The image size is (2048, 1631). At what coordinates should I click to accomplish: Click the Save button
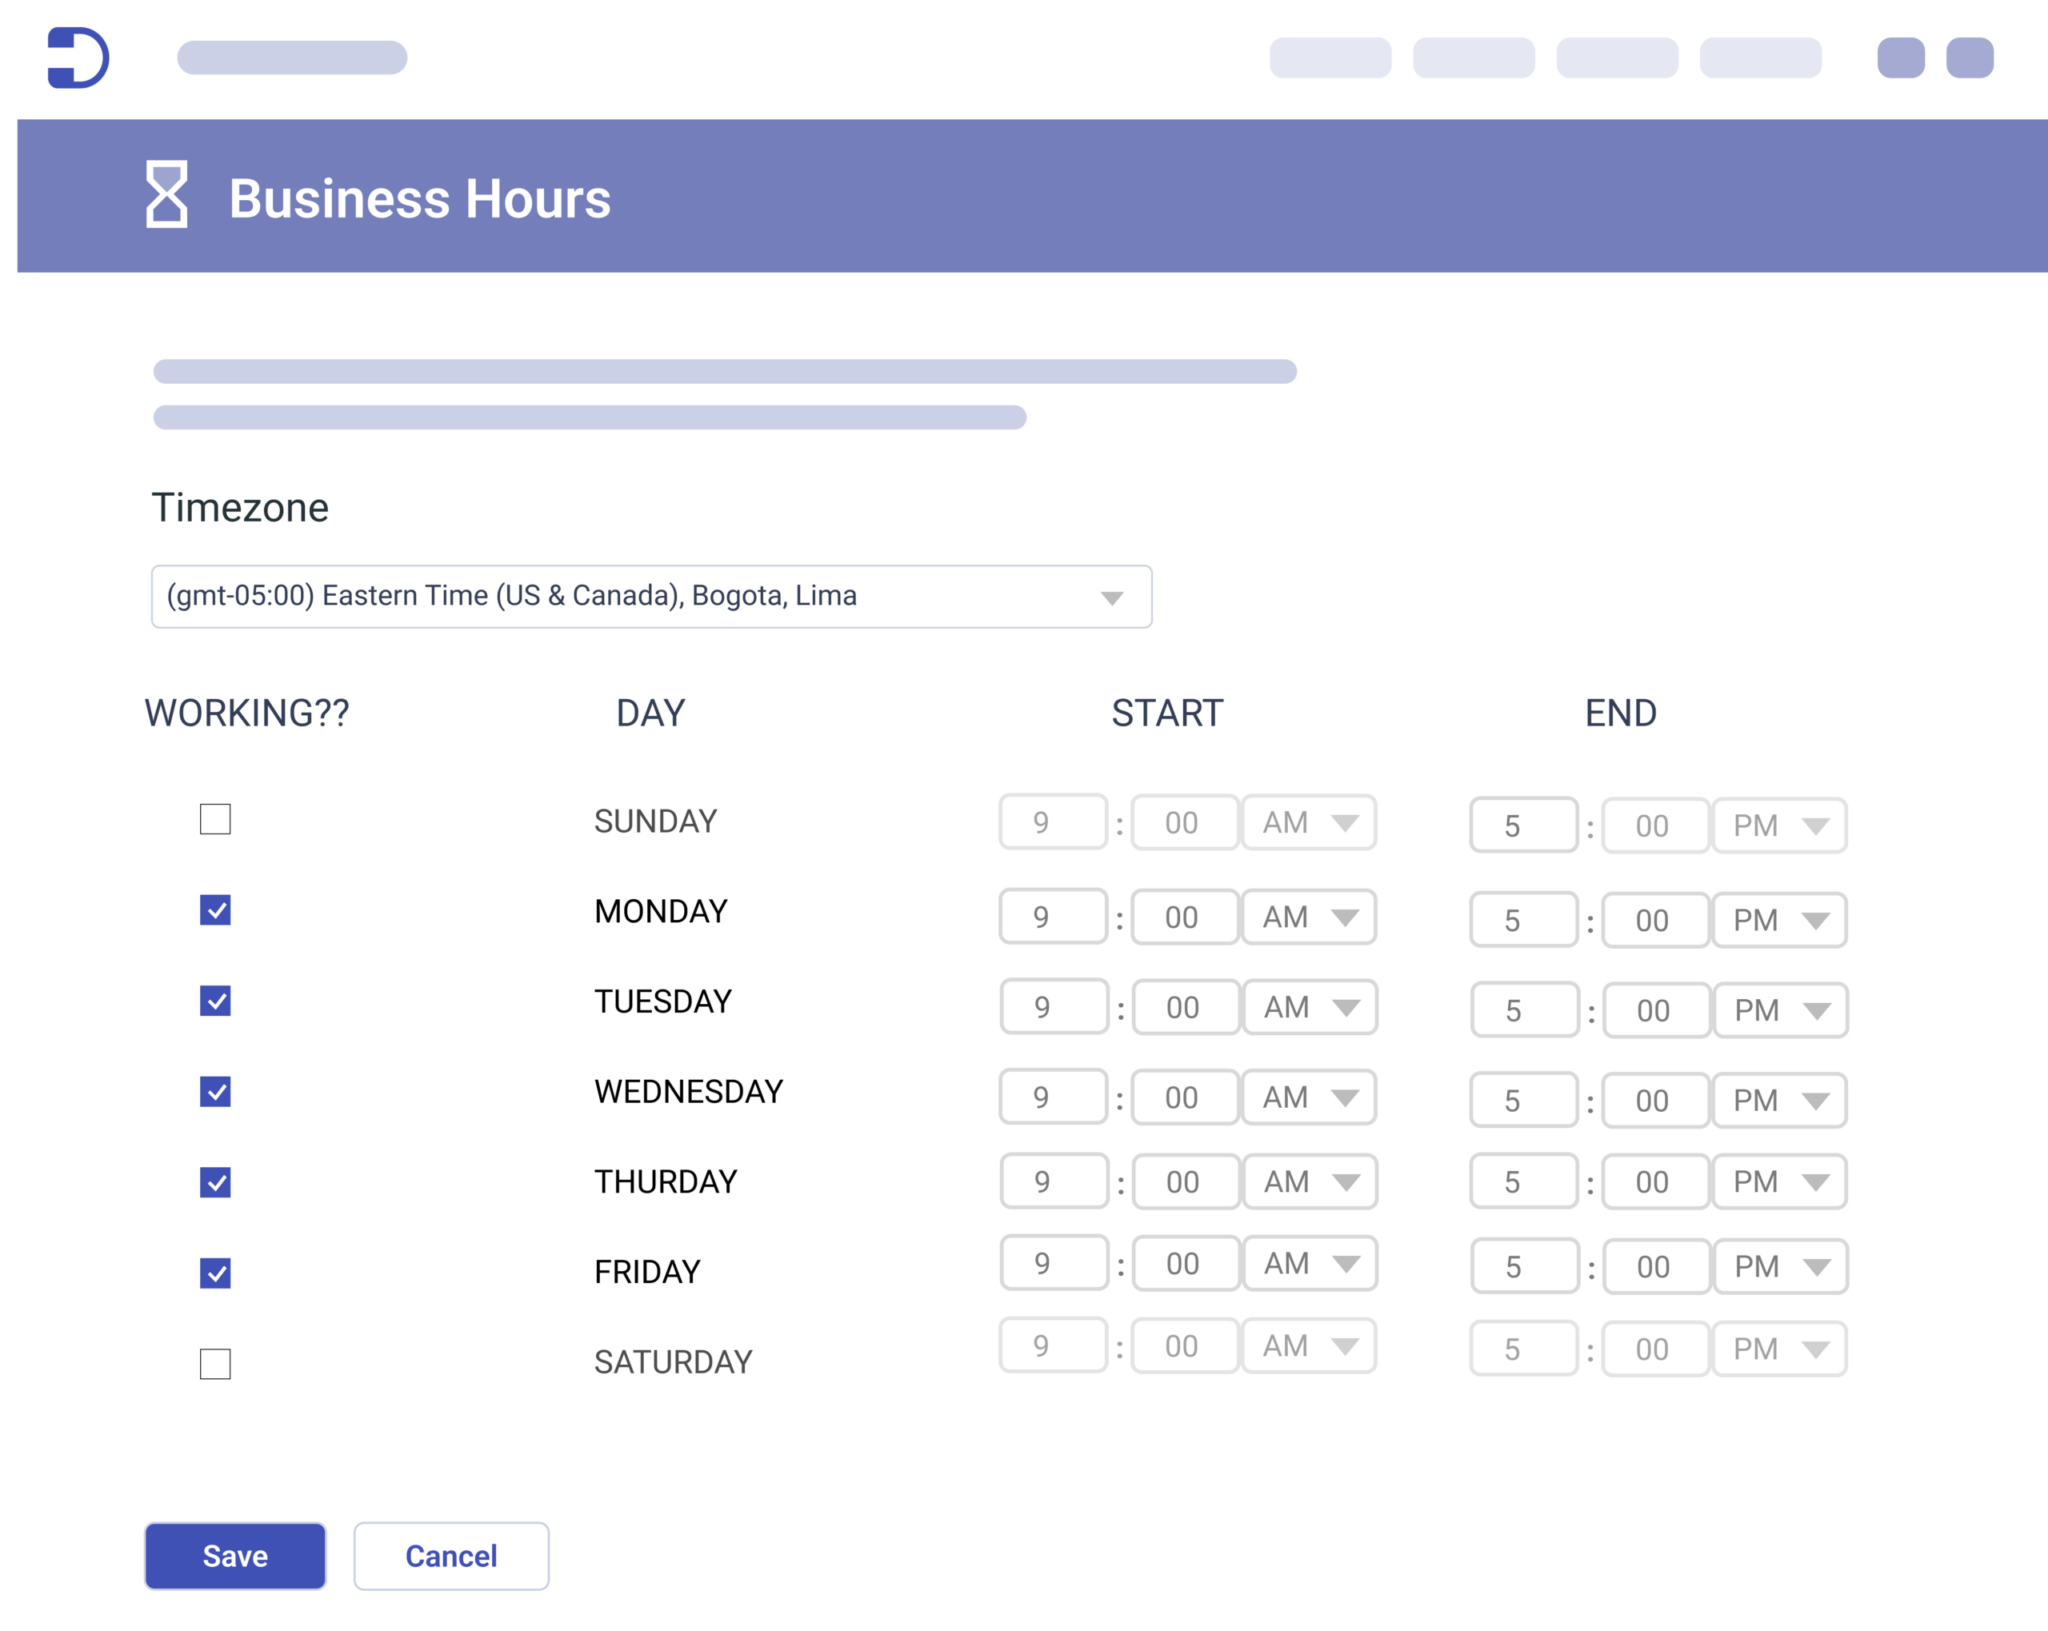[234, 1556]
